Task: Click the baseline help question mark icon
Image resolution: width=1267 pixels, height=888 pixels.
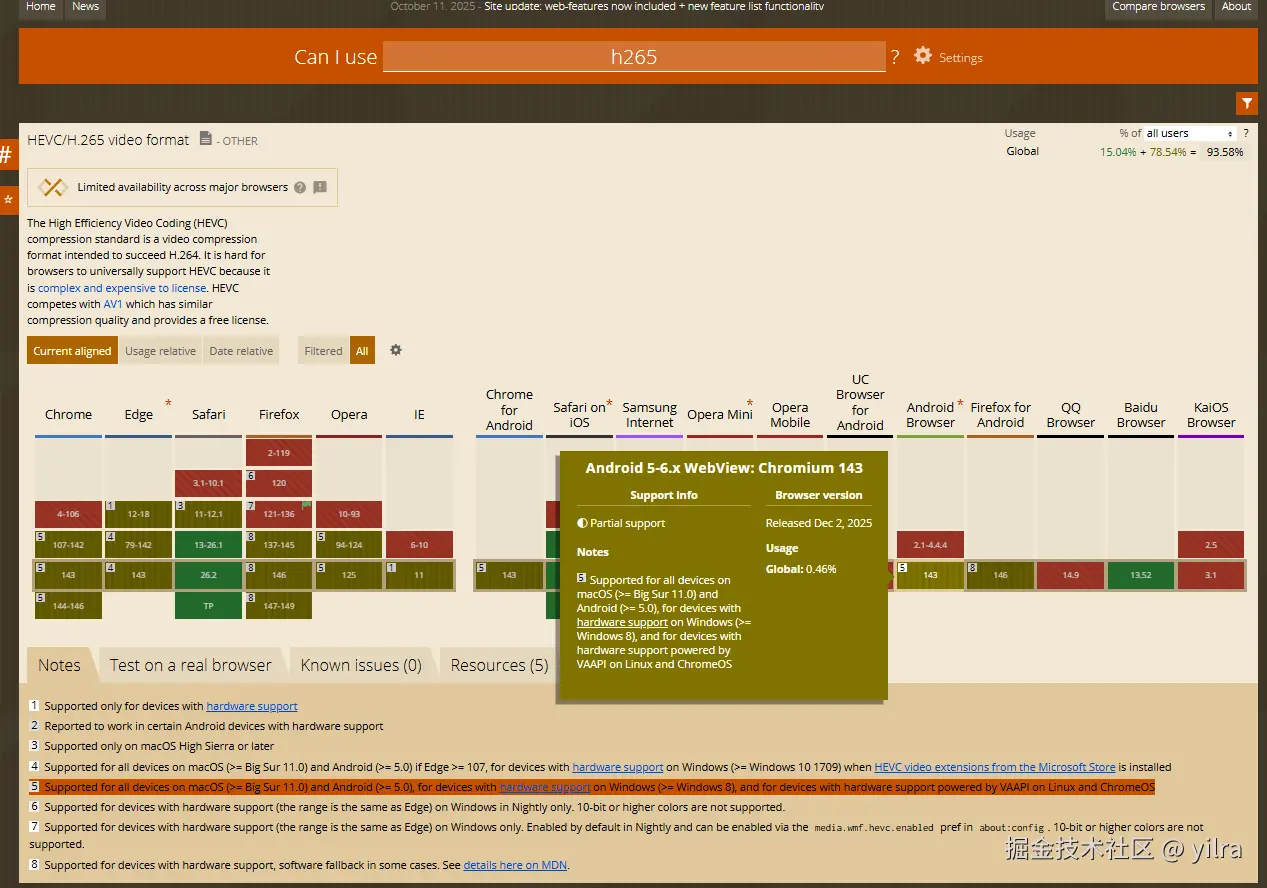Action: (x=300, y=187)
